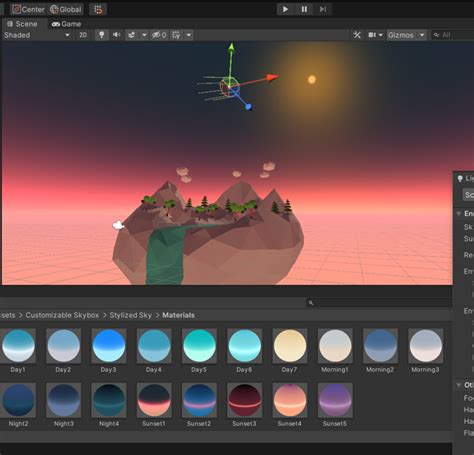Screen dimensions: 474x455
Task: Click the project search field
Action: coord(379,303)
